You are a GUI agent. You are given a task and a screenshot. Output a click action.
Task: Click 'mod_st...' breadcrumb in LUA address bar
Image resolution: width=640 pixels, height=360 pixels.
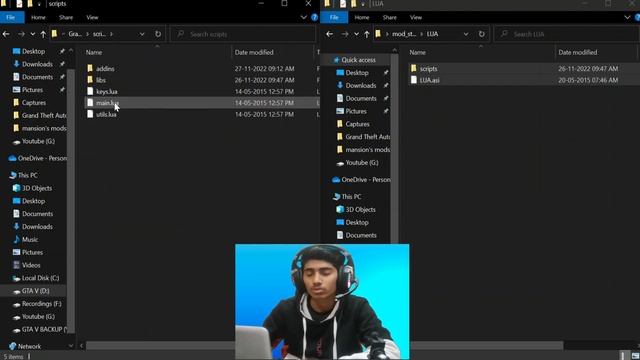coord(404,34)
